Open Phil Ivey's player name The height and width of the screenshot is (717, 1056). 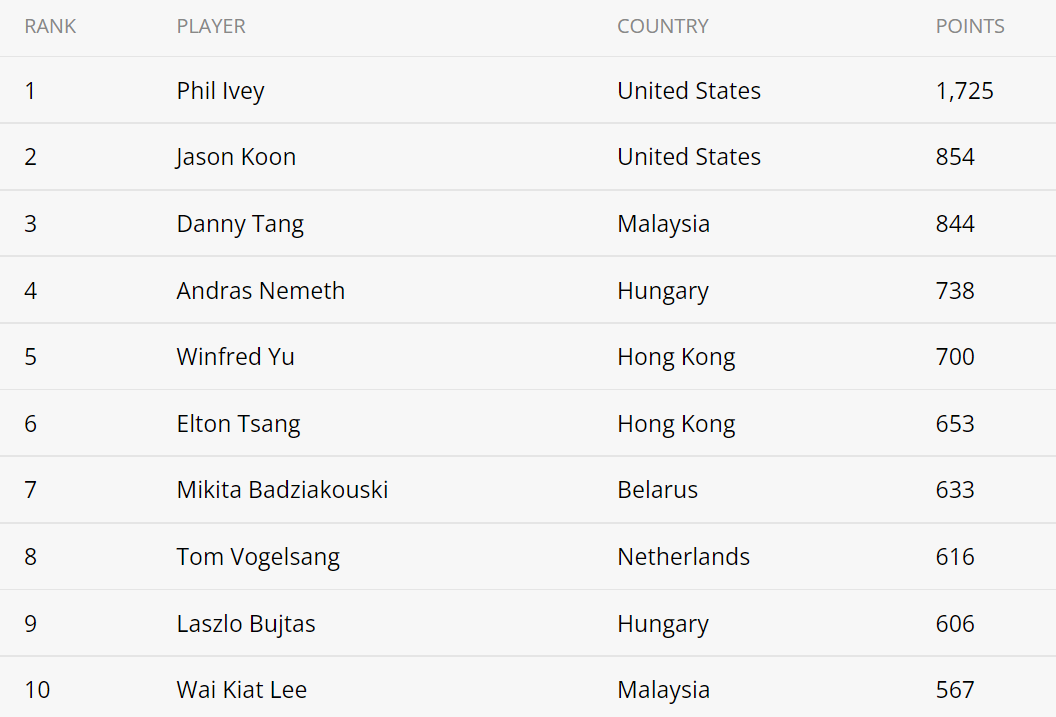click(221, 91)
